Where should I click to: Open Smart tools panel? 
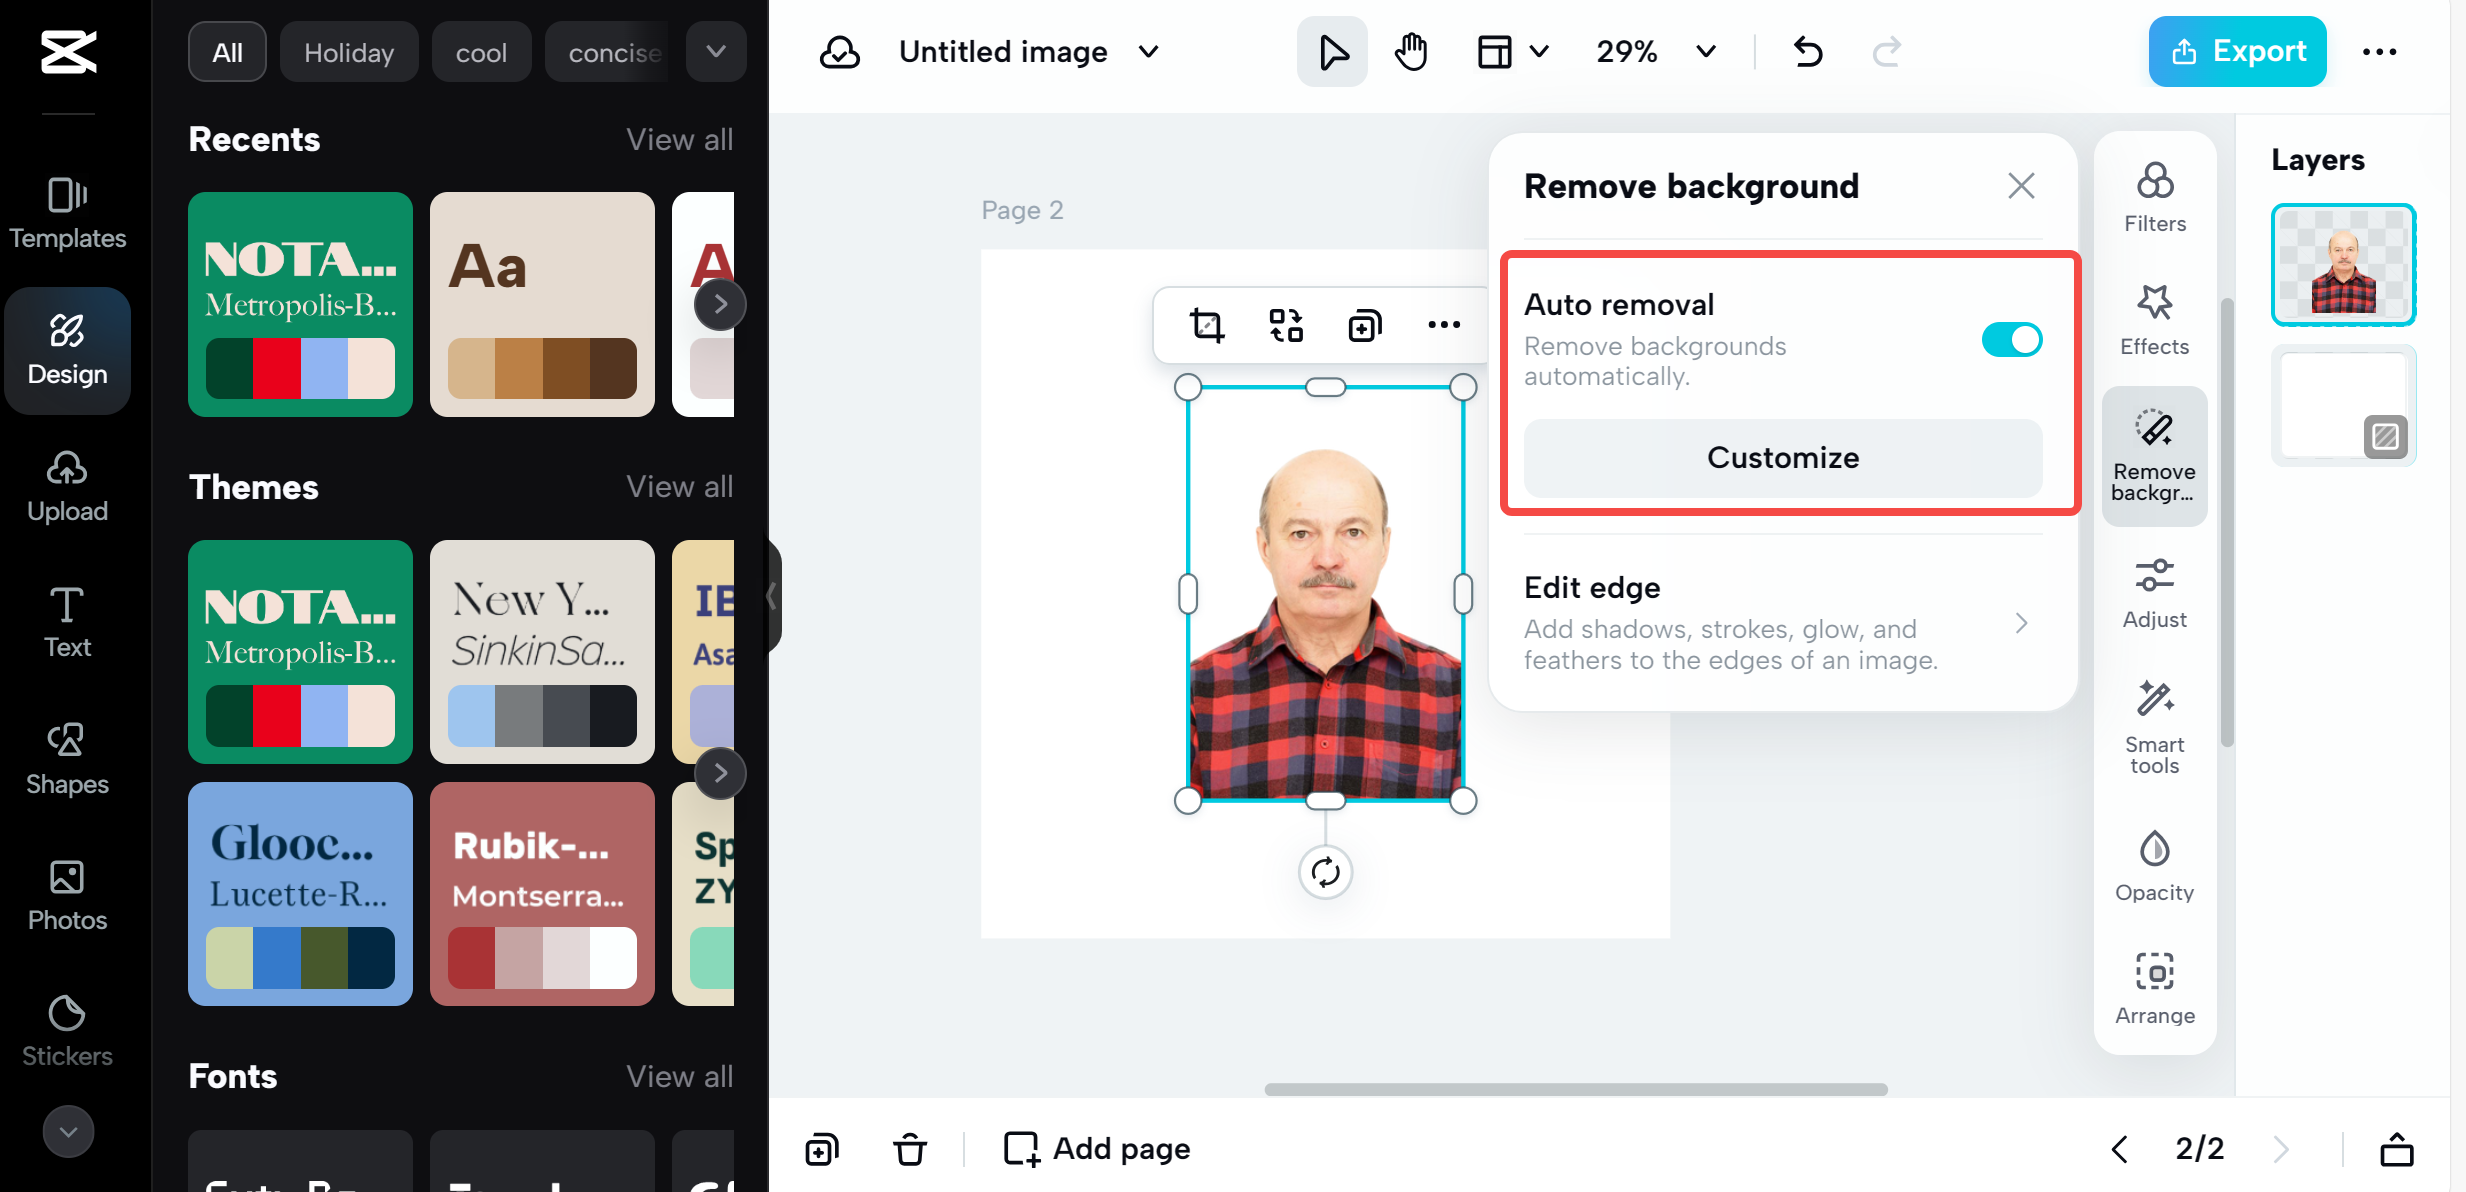coord(2154,727)
